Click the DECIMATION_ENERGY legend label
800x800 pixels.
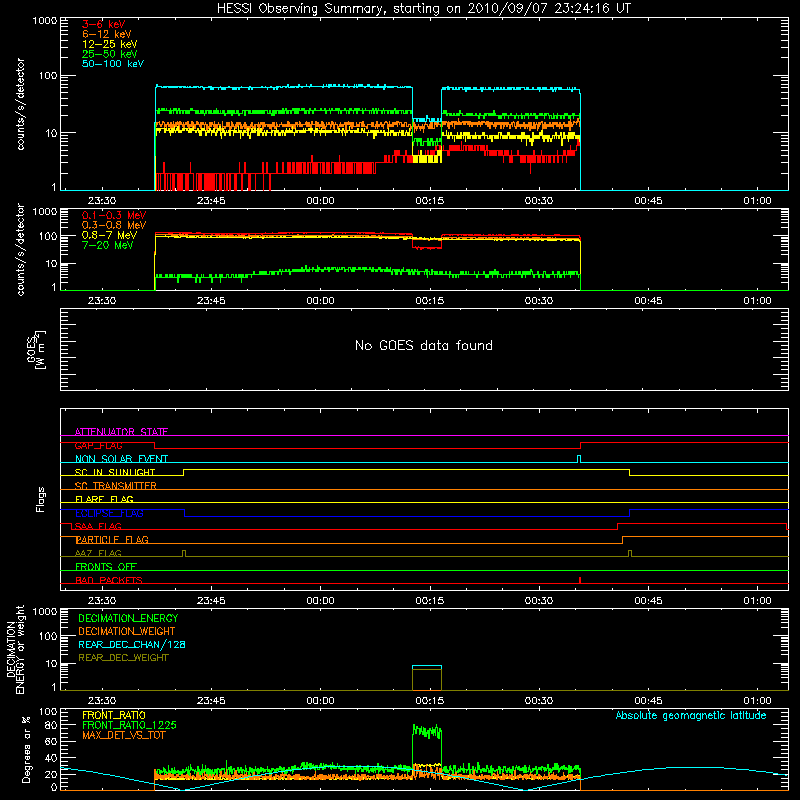pyautogui.click(x=128, y=618)
